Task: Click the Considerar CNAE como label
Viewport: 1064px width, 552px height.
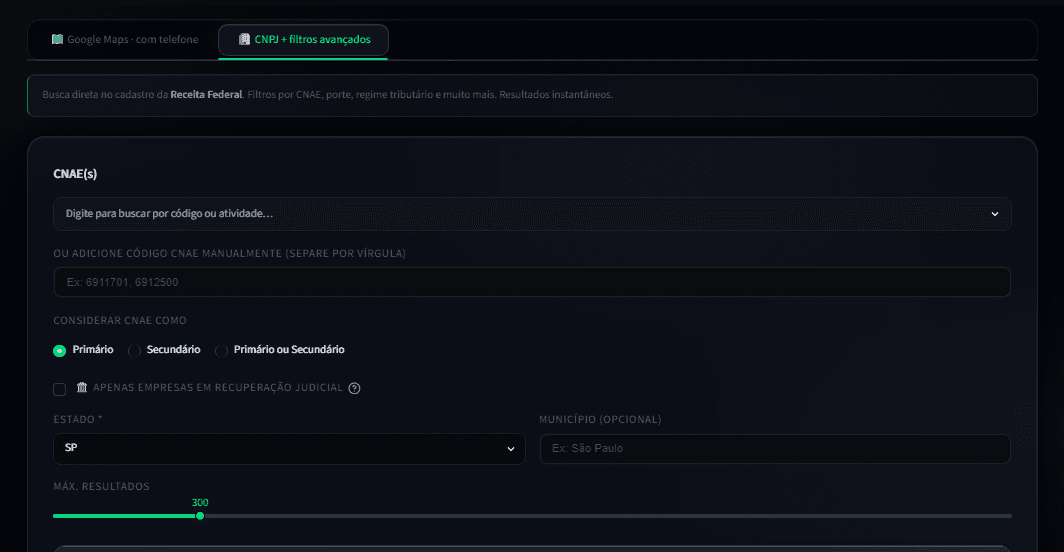Action: click(120, 320)
